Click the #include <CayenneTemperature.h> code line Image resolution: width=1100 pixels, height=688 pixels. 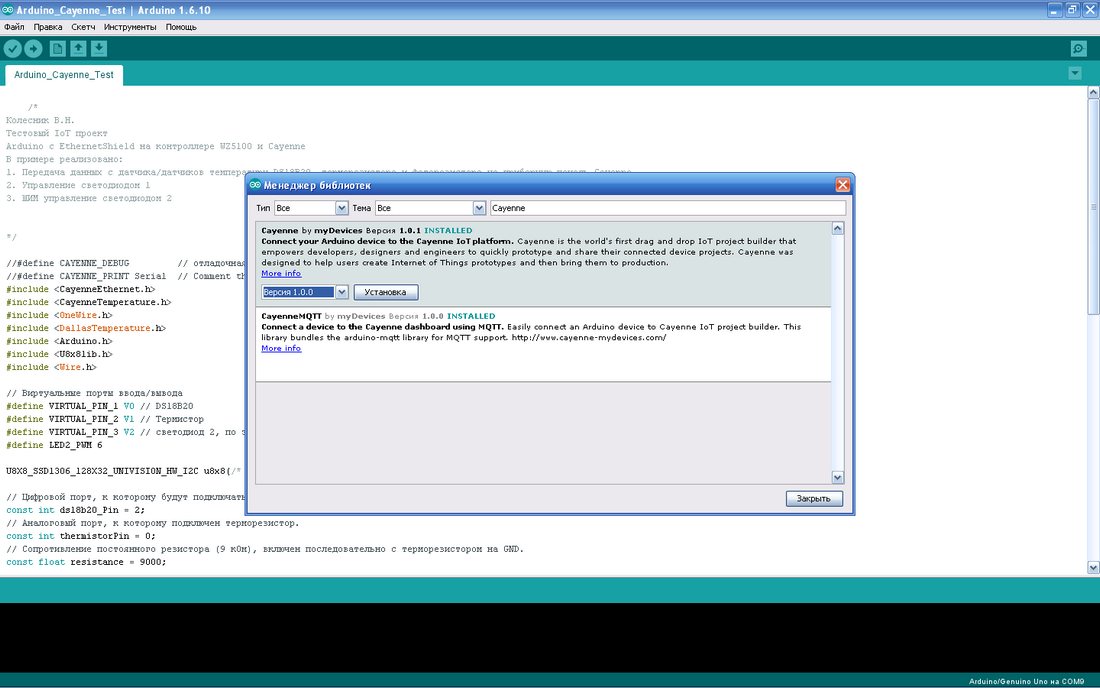88,302
